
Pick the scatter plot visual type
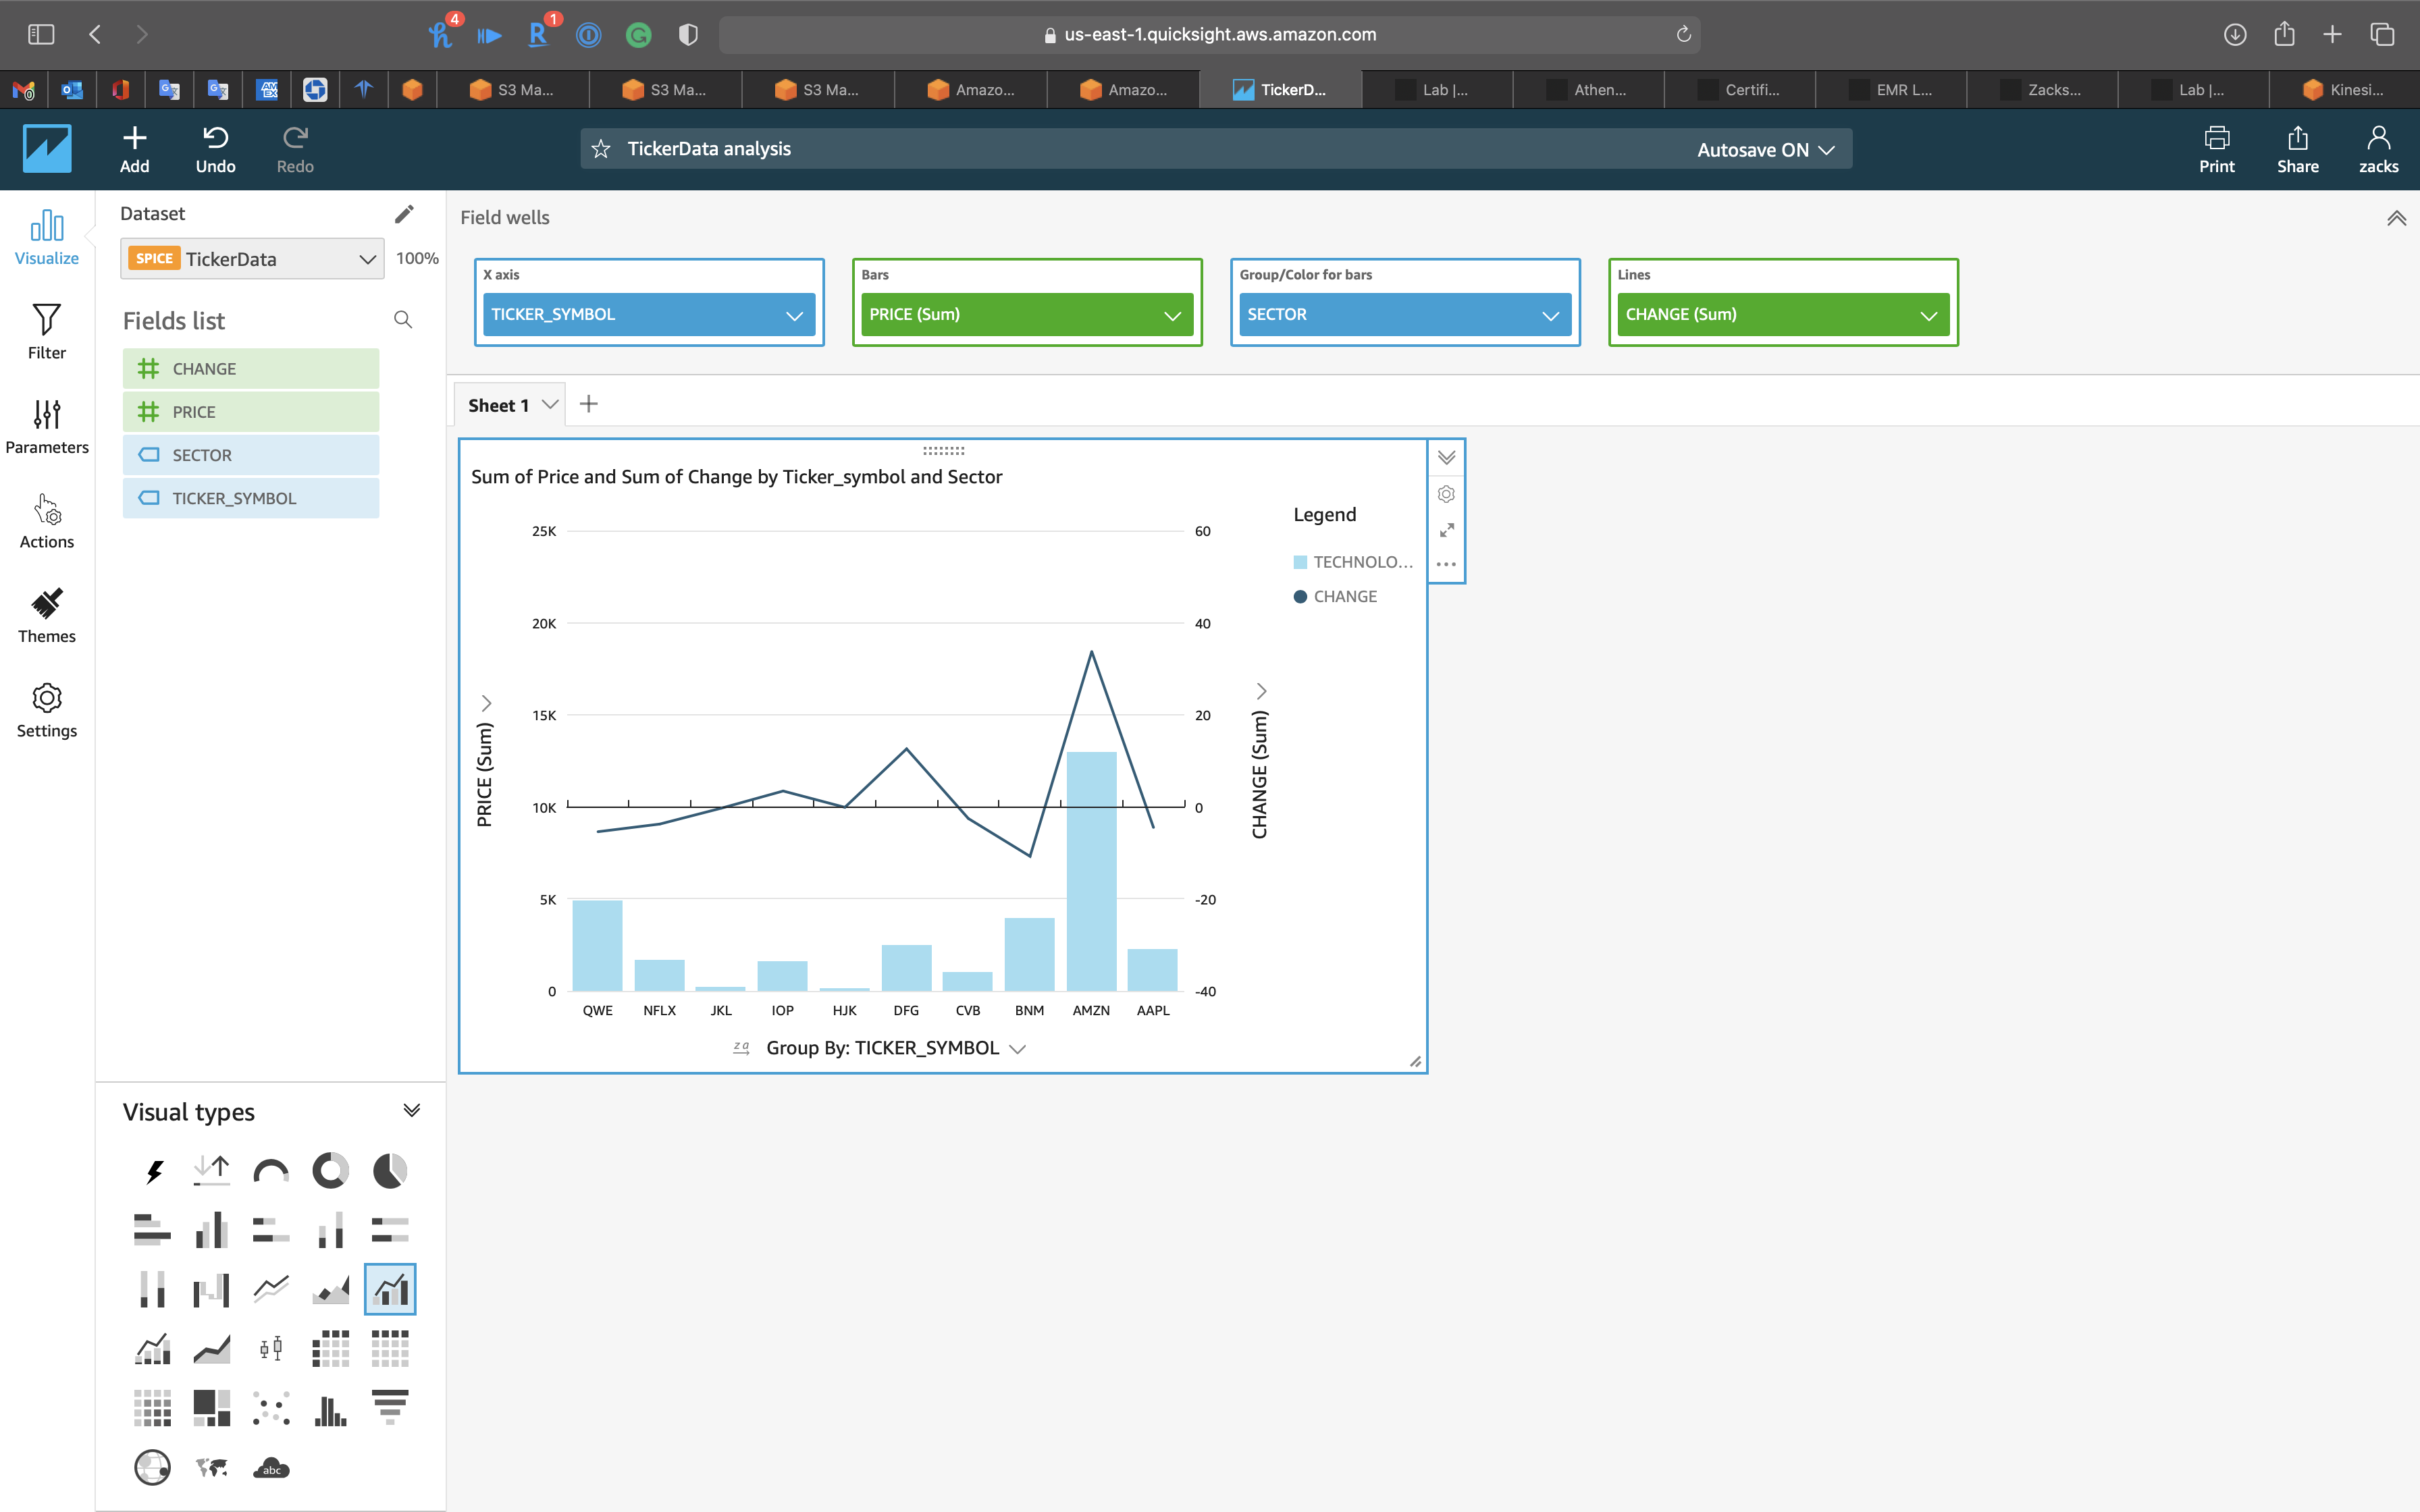pos(271,1408)
